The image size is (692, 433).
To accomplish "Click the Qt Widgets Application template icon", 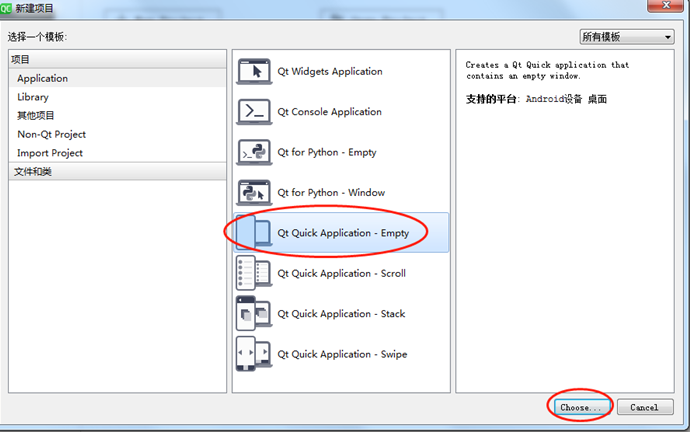I will coord(254,72).
